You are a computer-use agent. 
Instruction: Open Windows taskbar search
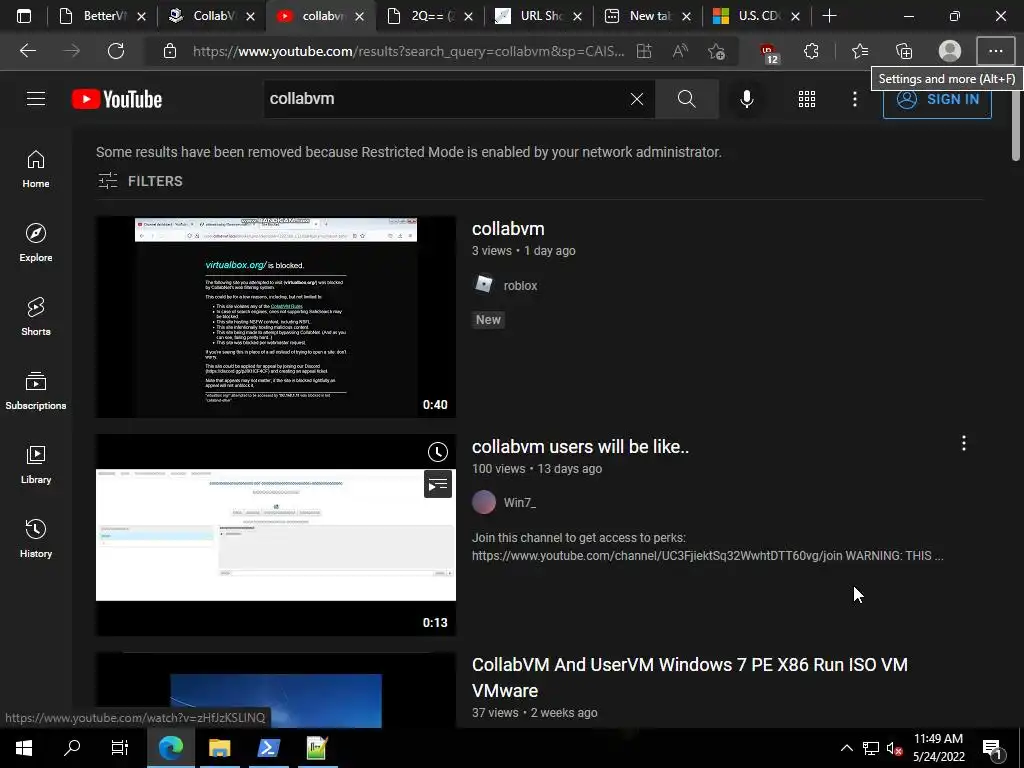[x=72, y=747]
